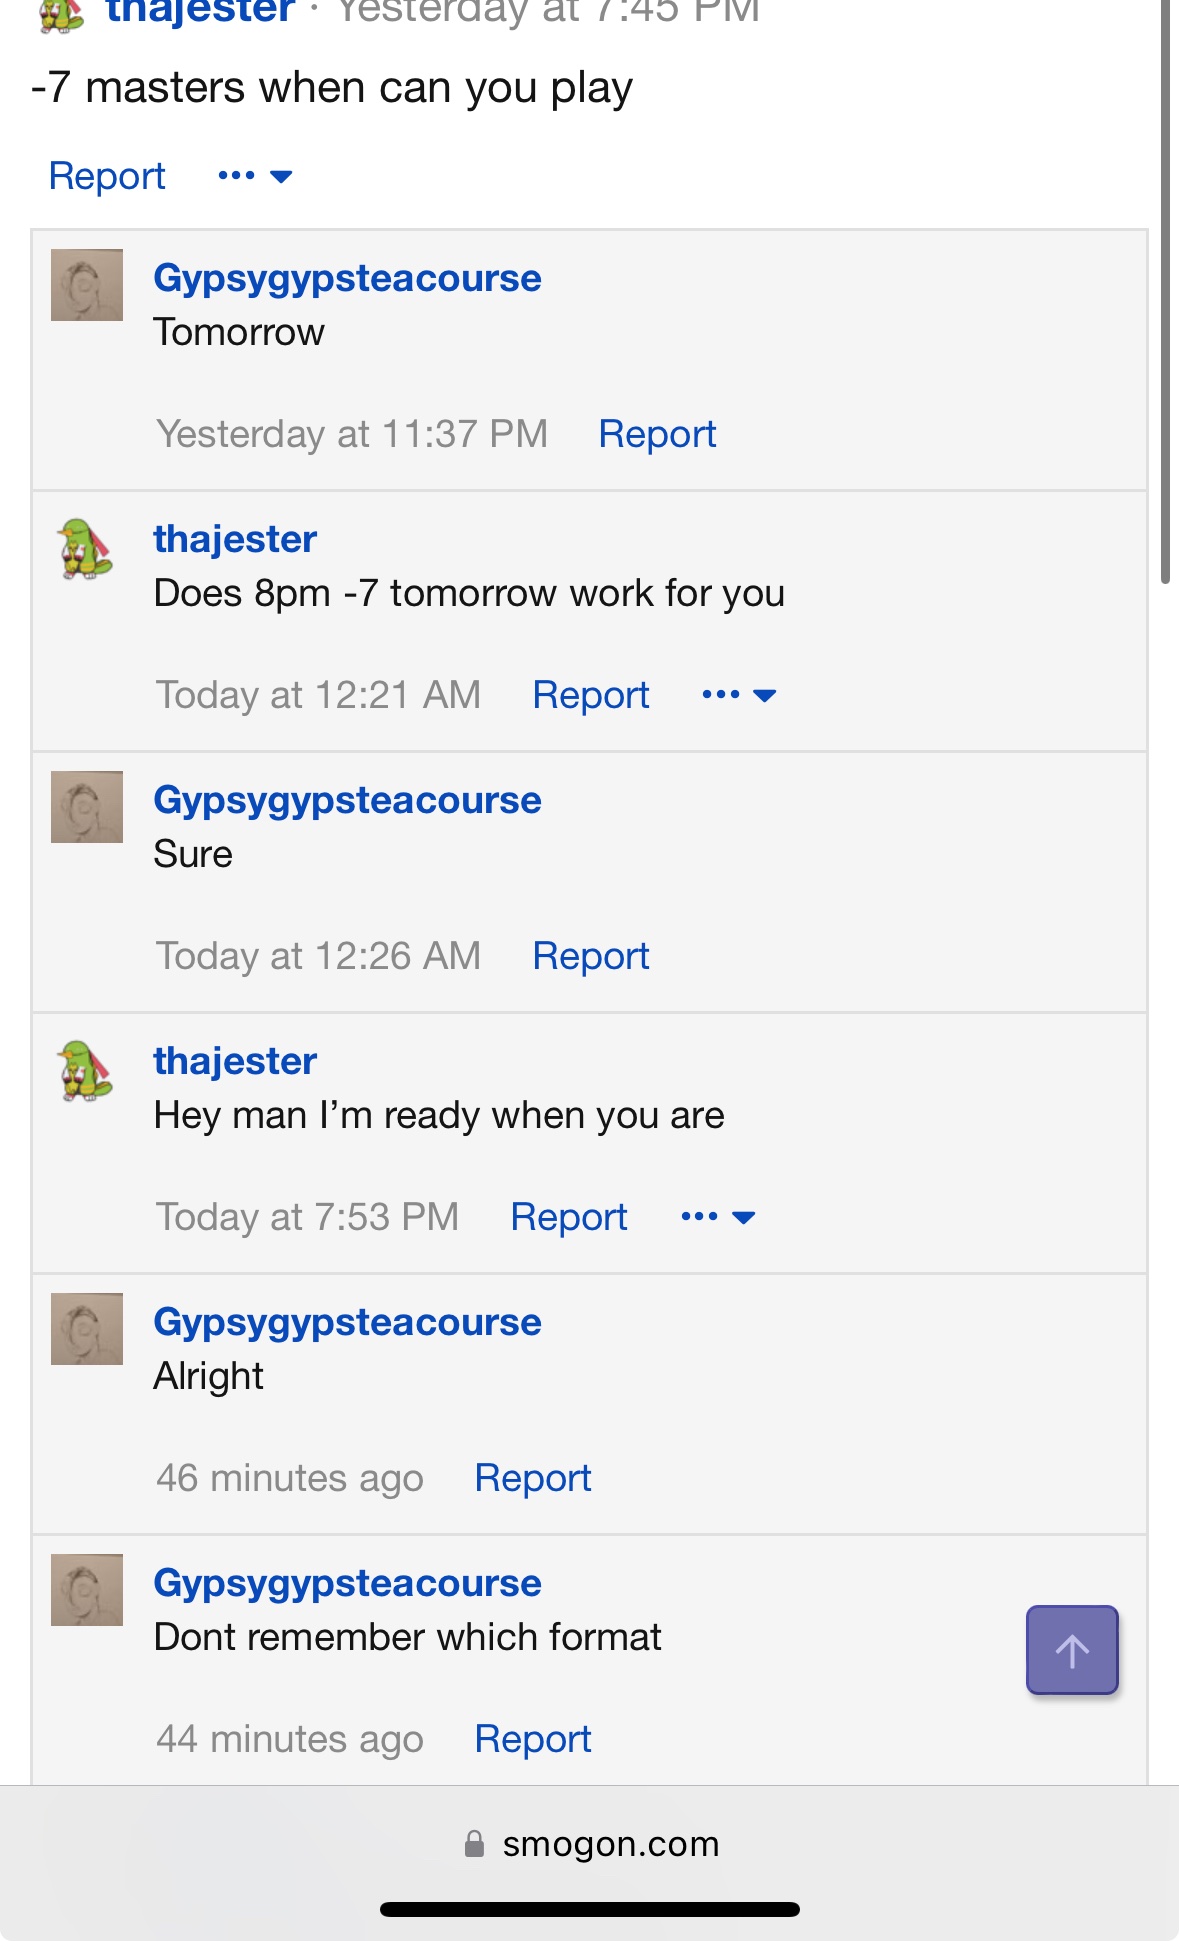Viewport: 1179px width, 1941px height.
Task: Report the "Alright" comment
Action: [532, 1478]
